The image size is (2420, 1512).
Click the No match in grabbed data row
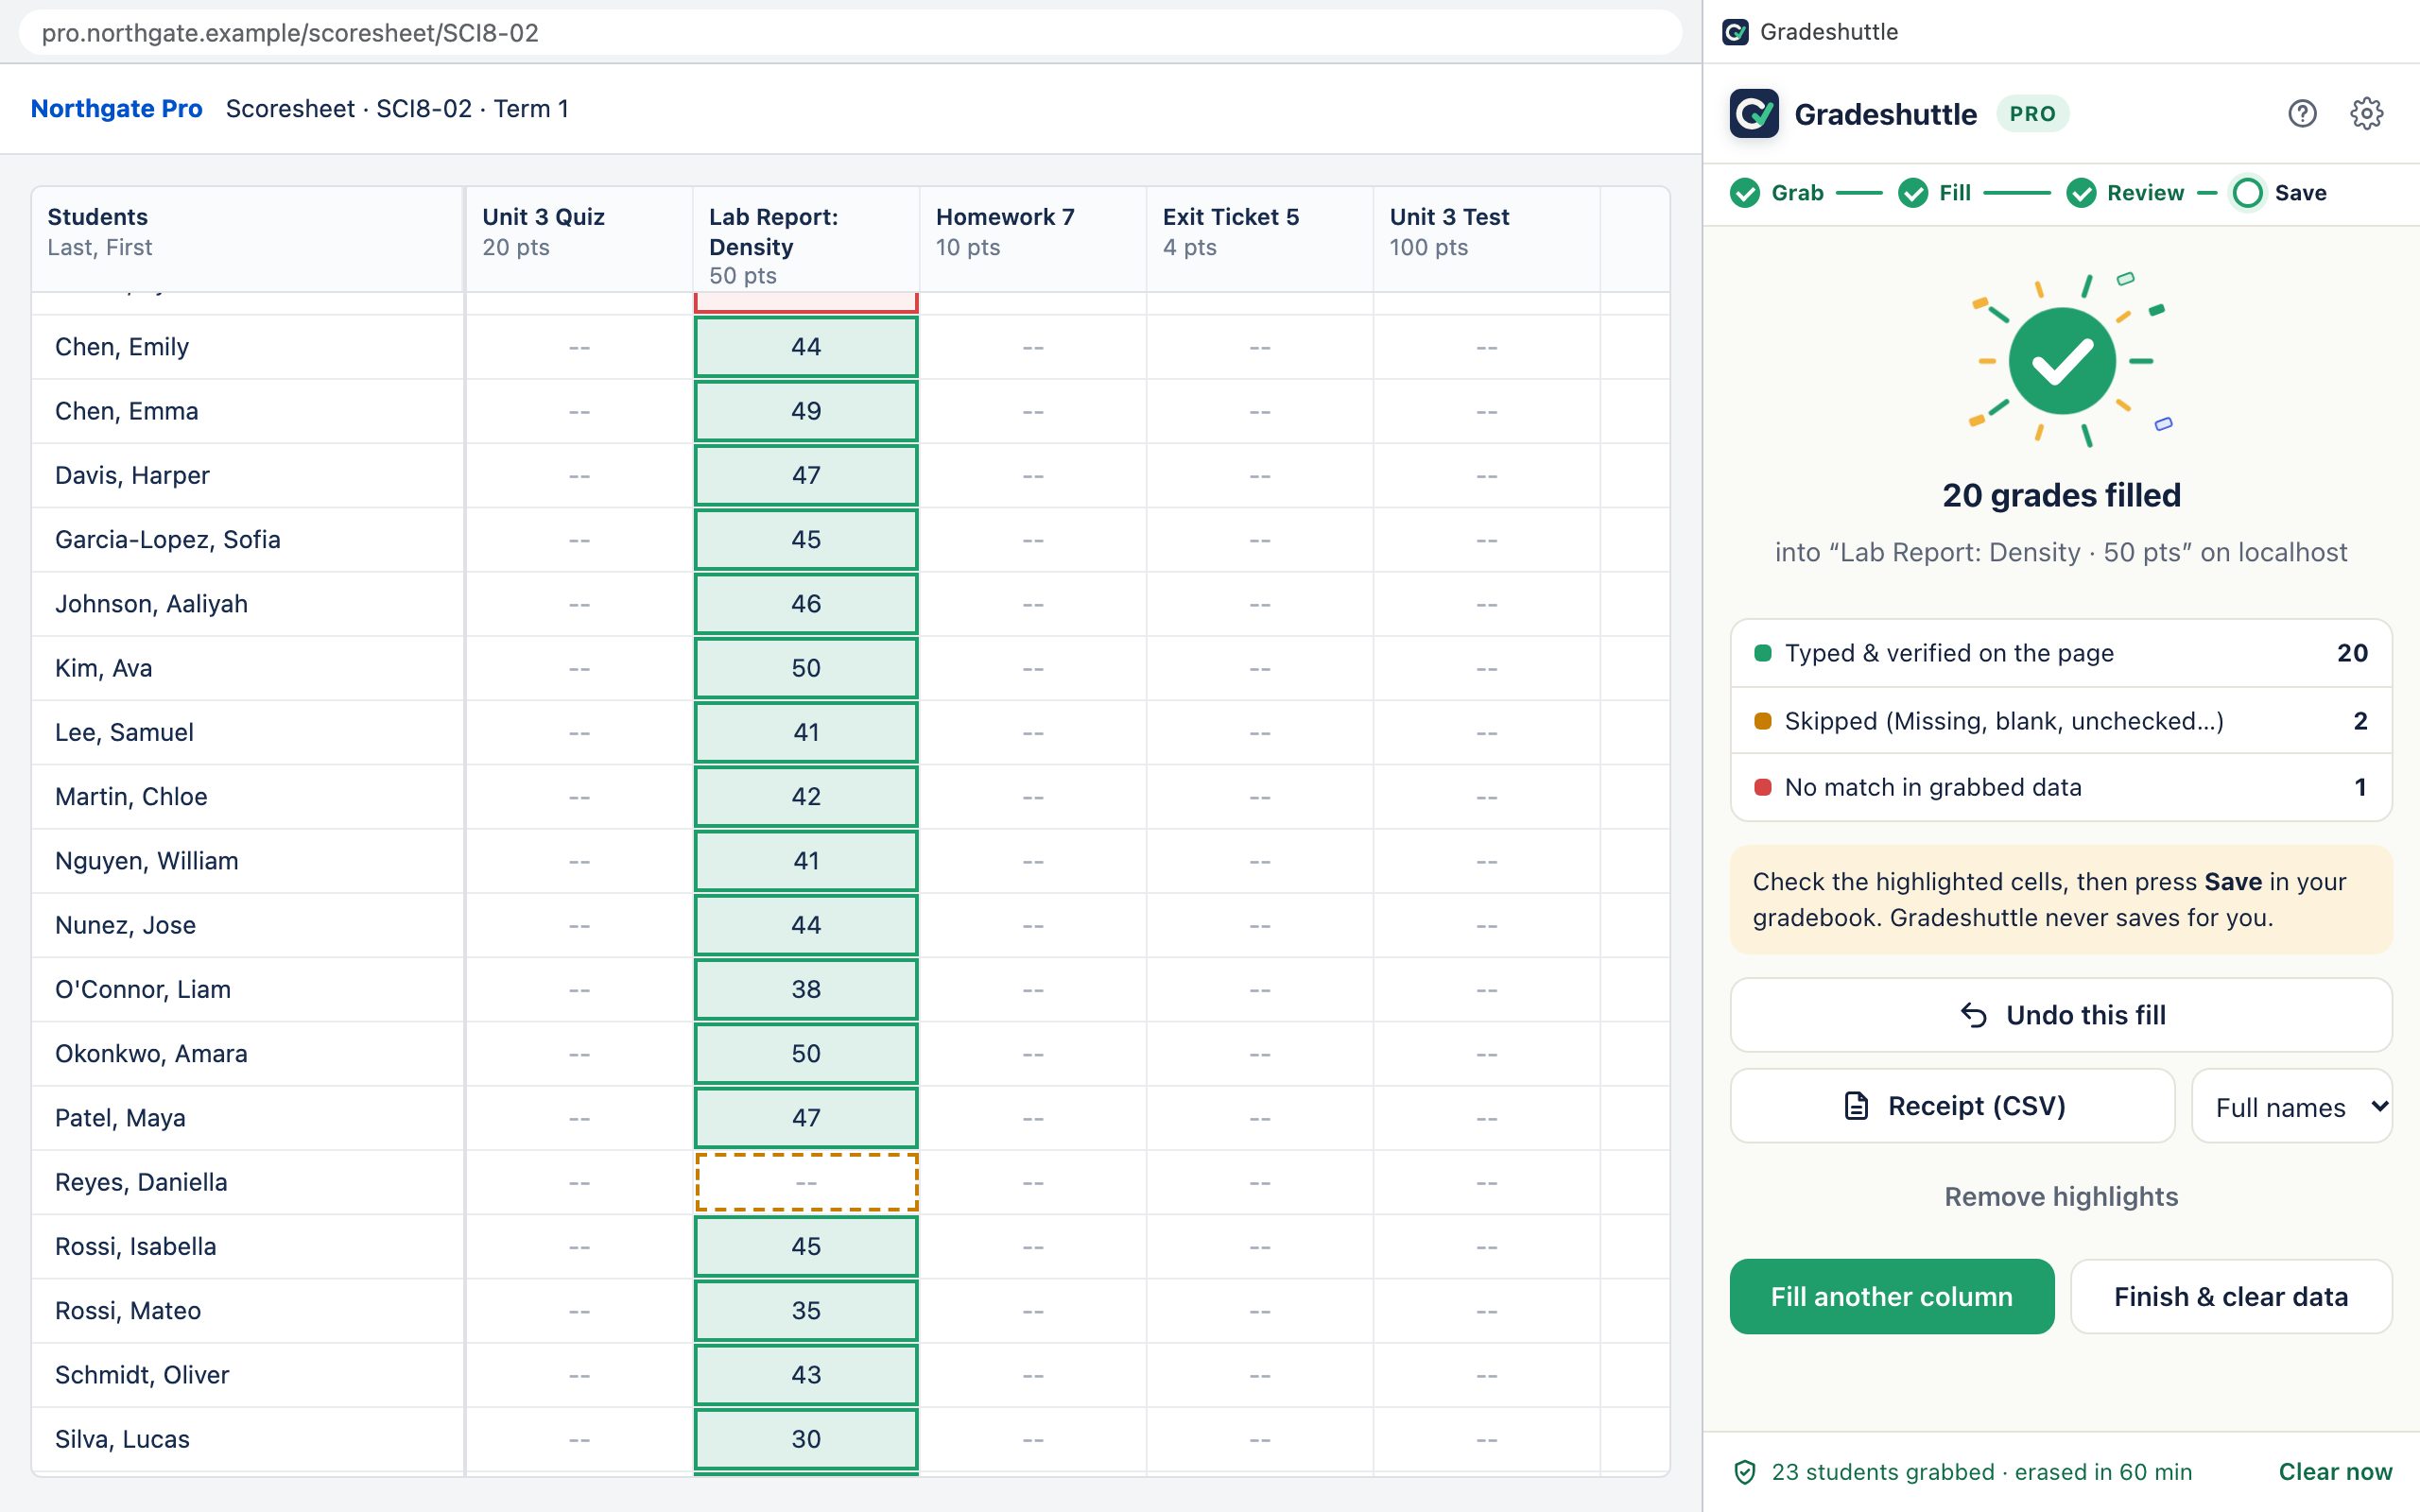[2061, 787]
